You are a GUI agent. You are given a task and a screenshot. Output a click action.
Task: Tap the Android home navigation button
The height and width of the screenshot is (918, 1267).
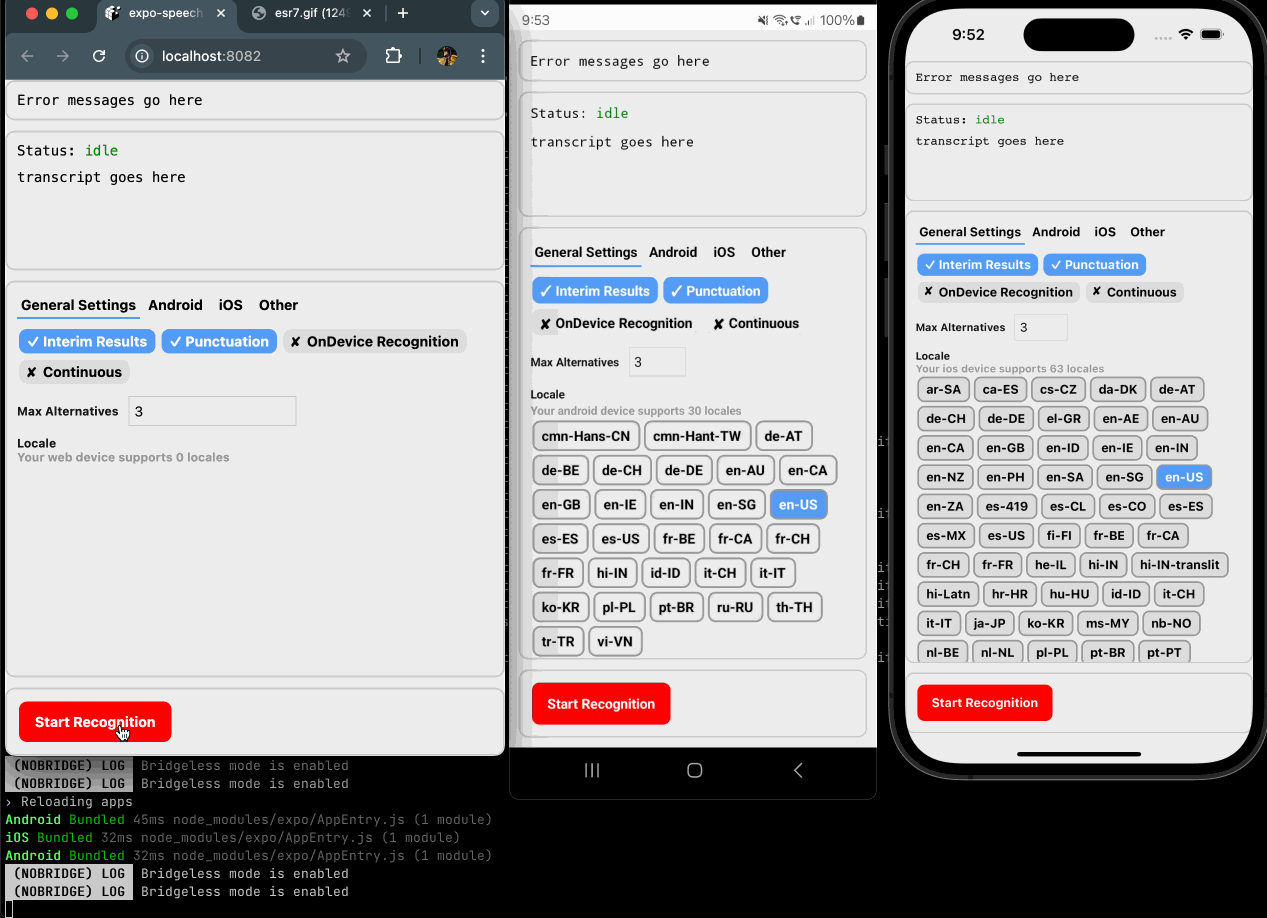(694, 770)
